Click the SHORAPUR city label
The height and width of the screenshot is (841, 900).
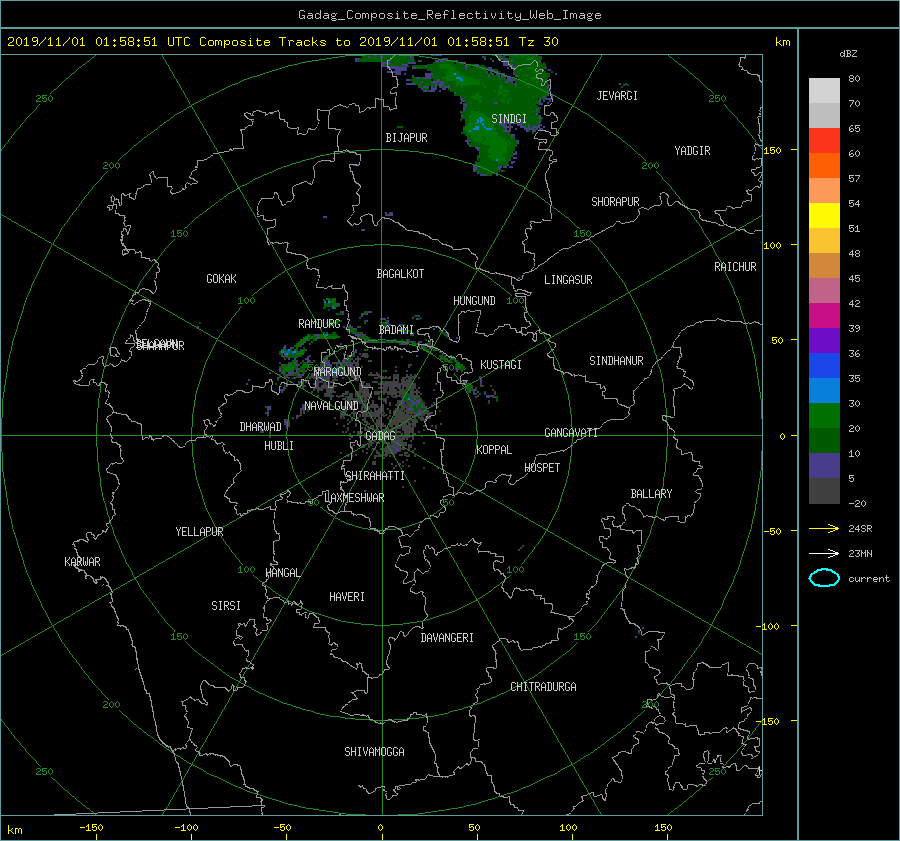(x=615, y=202)
